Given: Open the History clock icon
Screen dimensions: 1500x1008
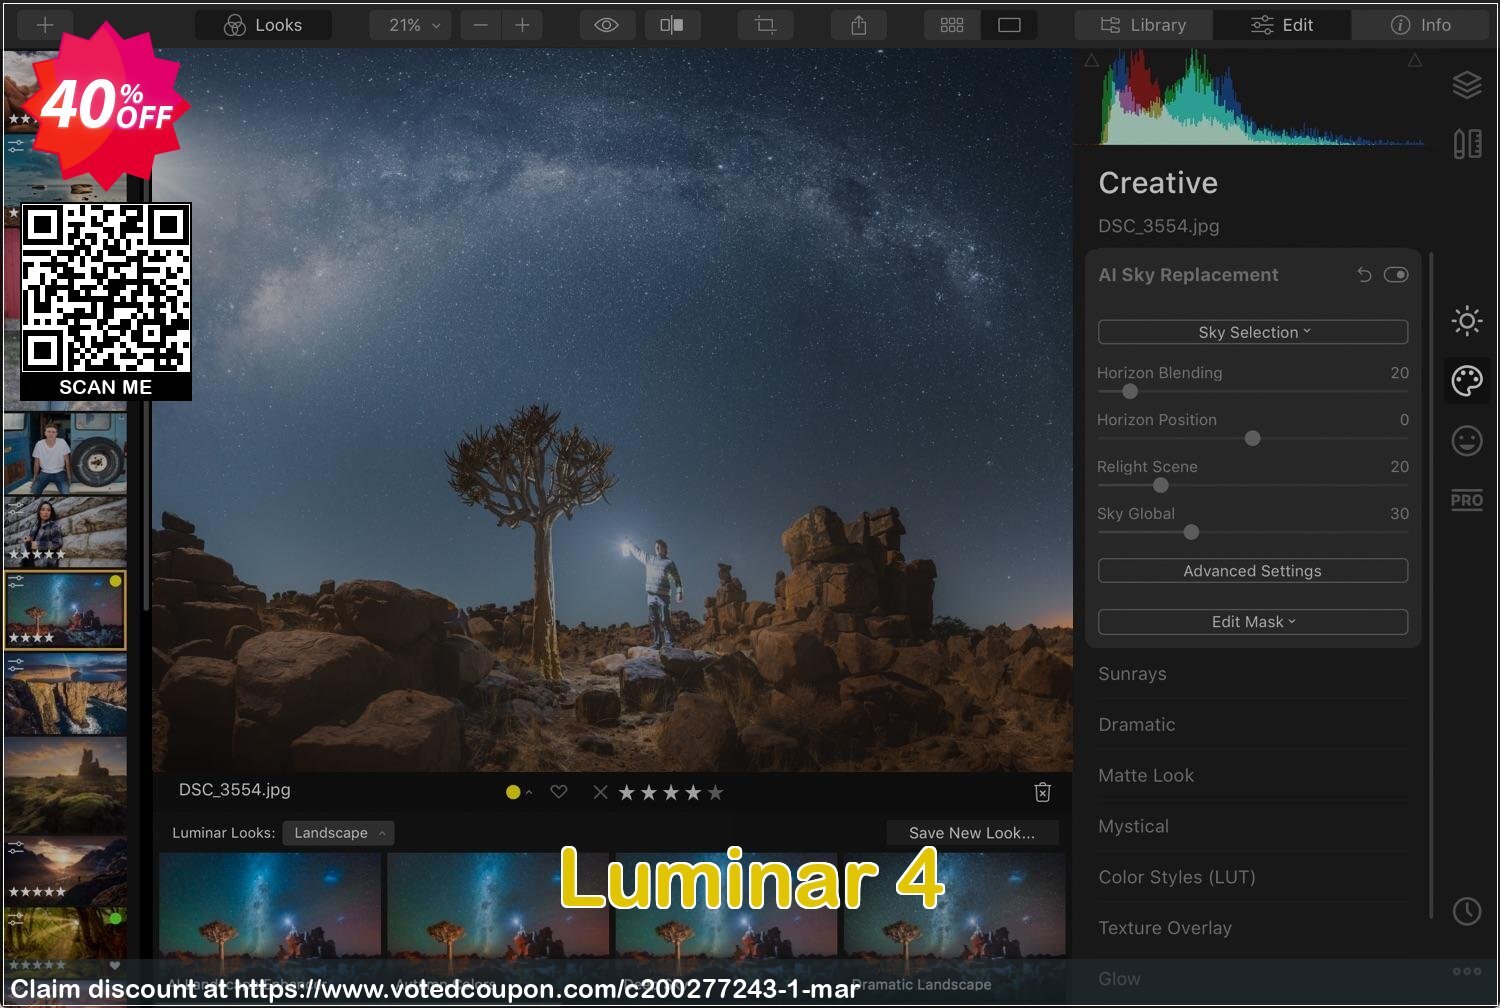Looking at the screenshot, I should (x=1467, y=911).
